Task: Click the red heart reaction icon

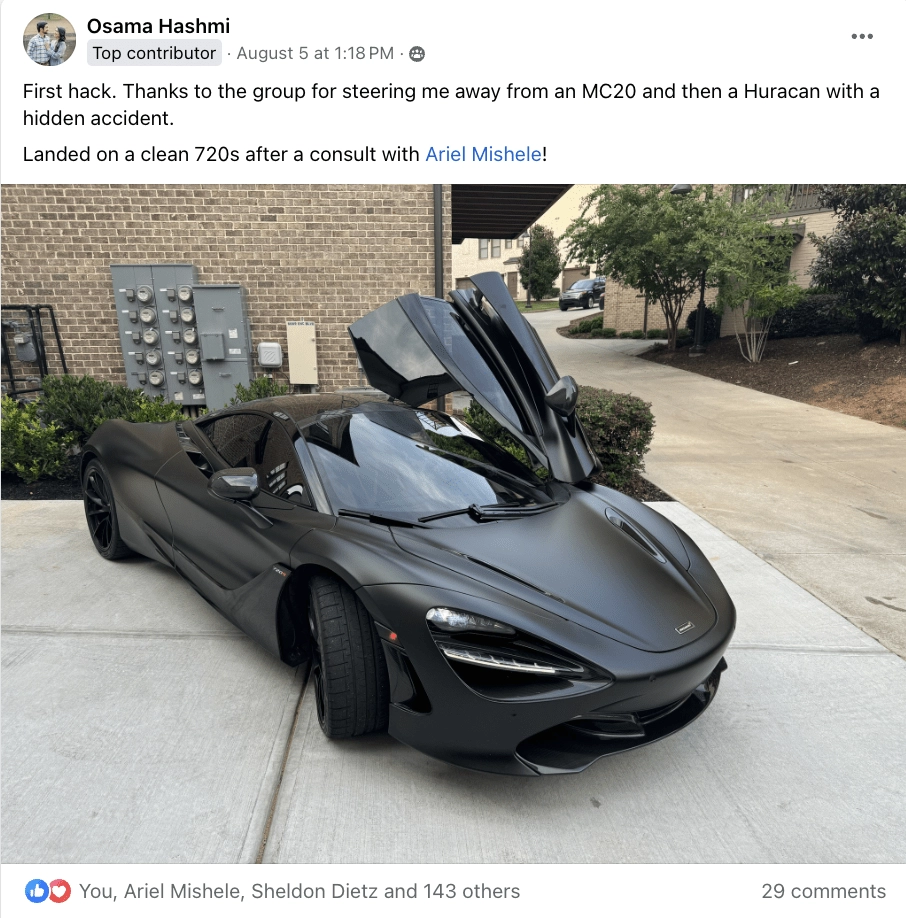Action: point(59,891)
